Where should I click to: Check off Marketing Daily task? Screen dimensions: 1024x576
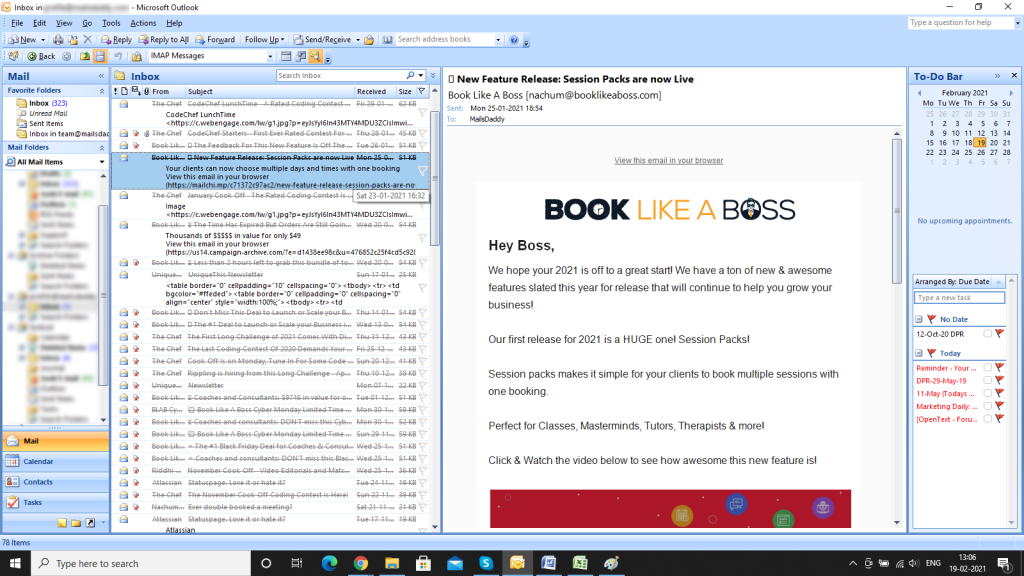(987, 406)
